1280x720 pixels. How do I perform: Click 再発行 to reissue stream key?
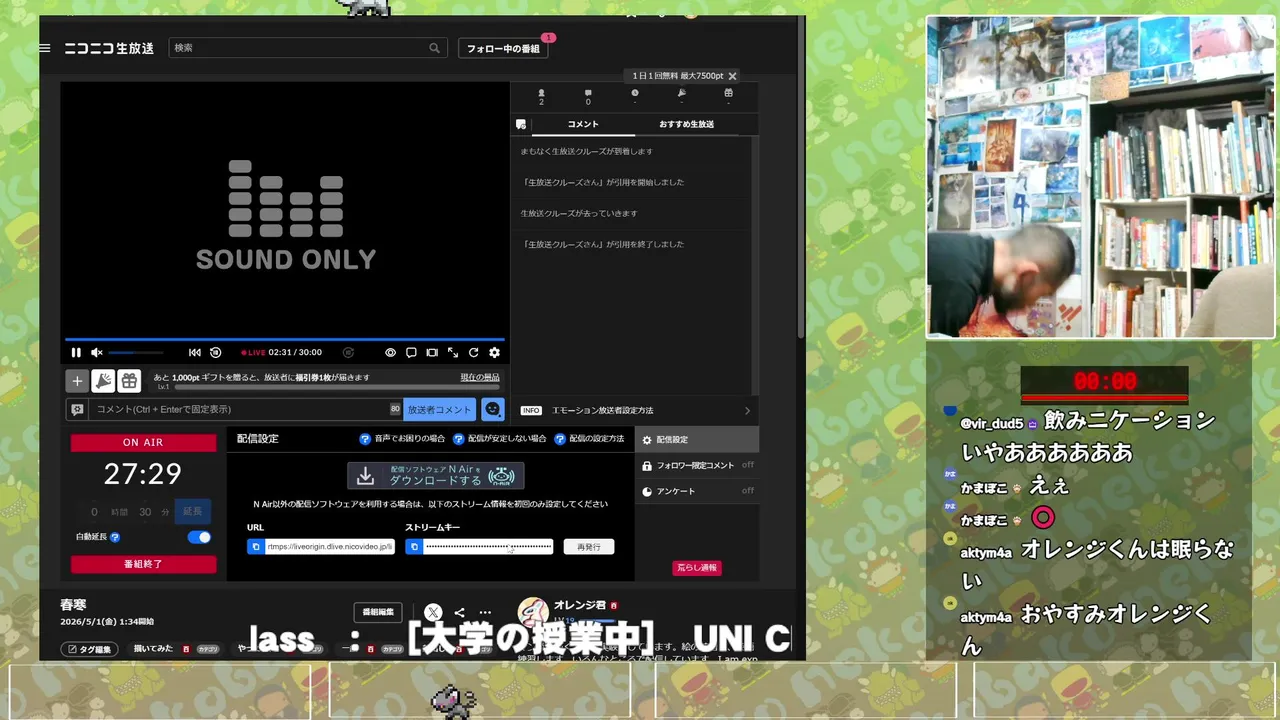[x=589, y=547]
